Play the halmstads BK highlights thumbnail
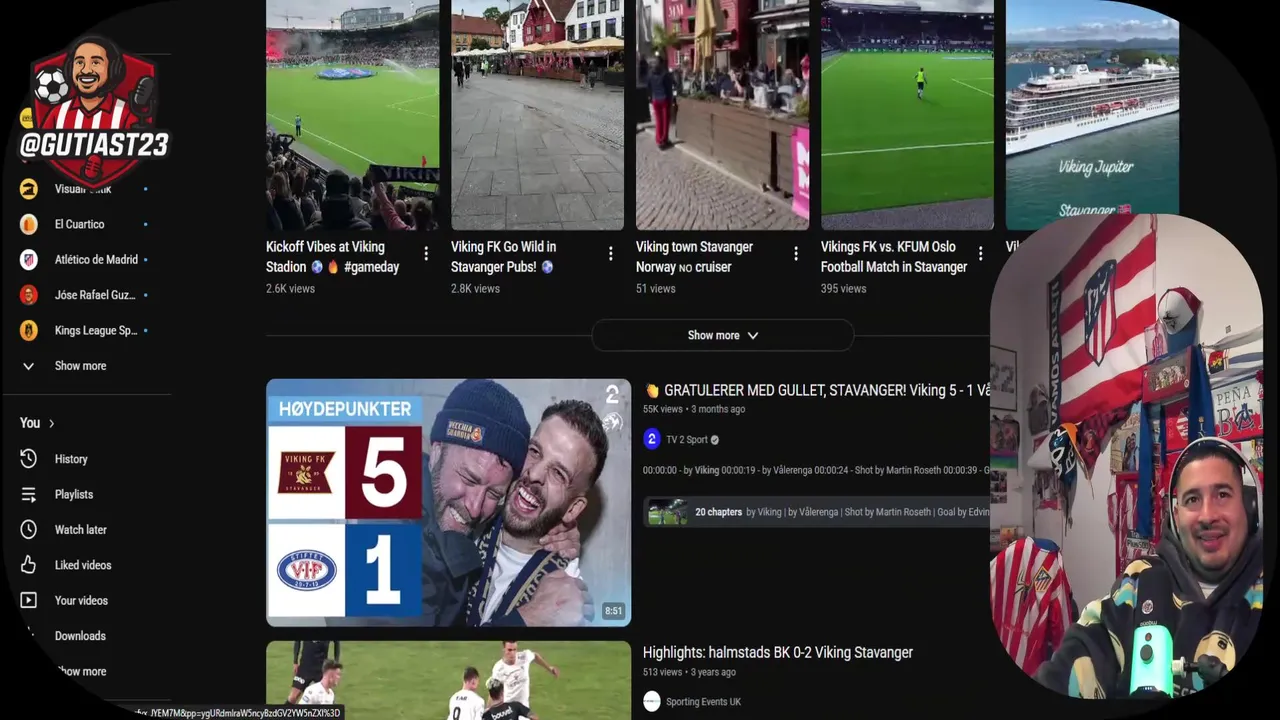The height and width of the screenshot is (720, 1280). click(448, 680)
